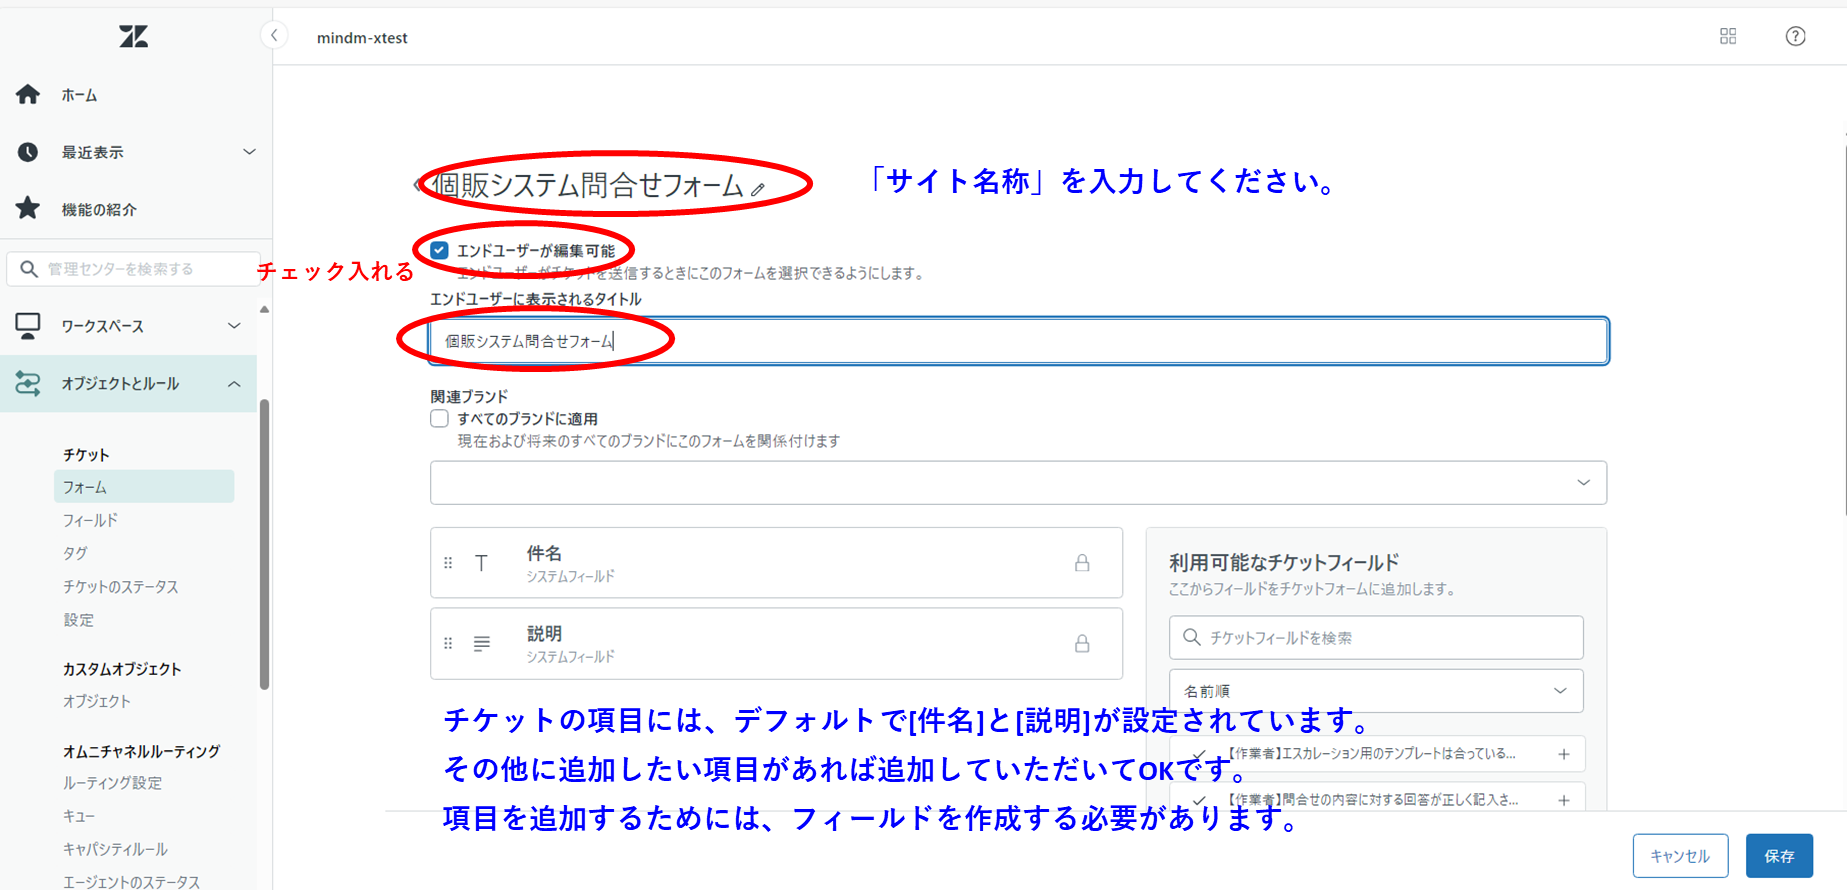Uncheck エンドユーザーが編集可能 checkbox
1847x894 pixels.
(x=439, y=250)
